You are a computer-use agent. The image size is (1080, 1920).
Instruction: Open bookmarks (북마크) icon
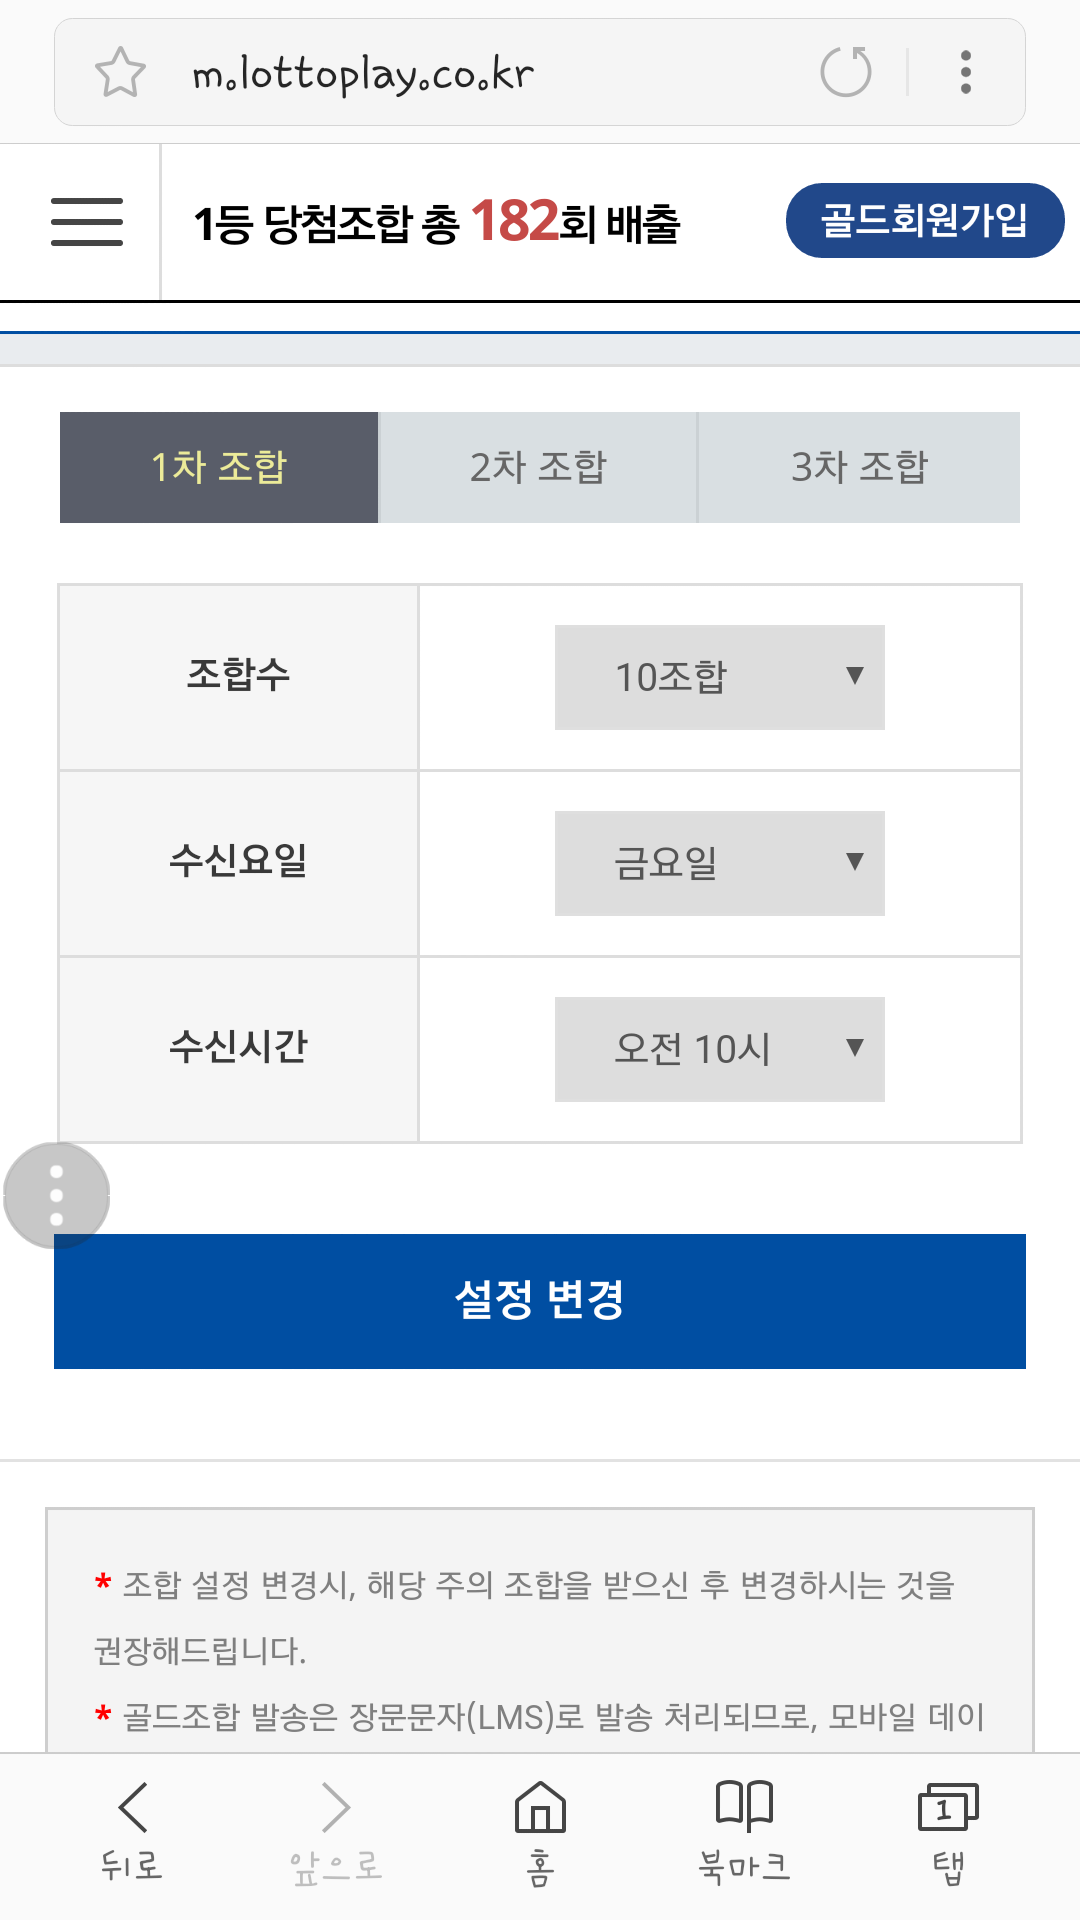(744, 1830)
